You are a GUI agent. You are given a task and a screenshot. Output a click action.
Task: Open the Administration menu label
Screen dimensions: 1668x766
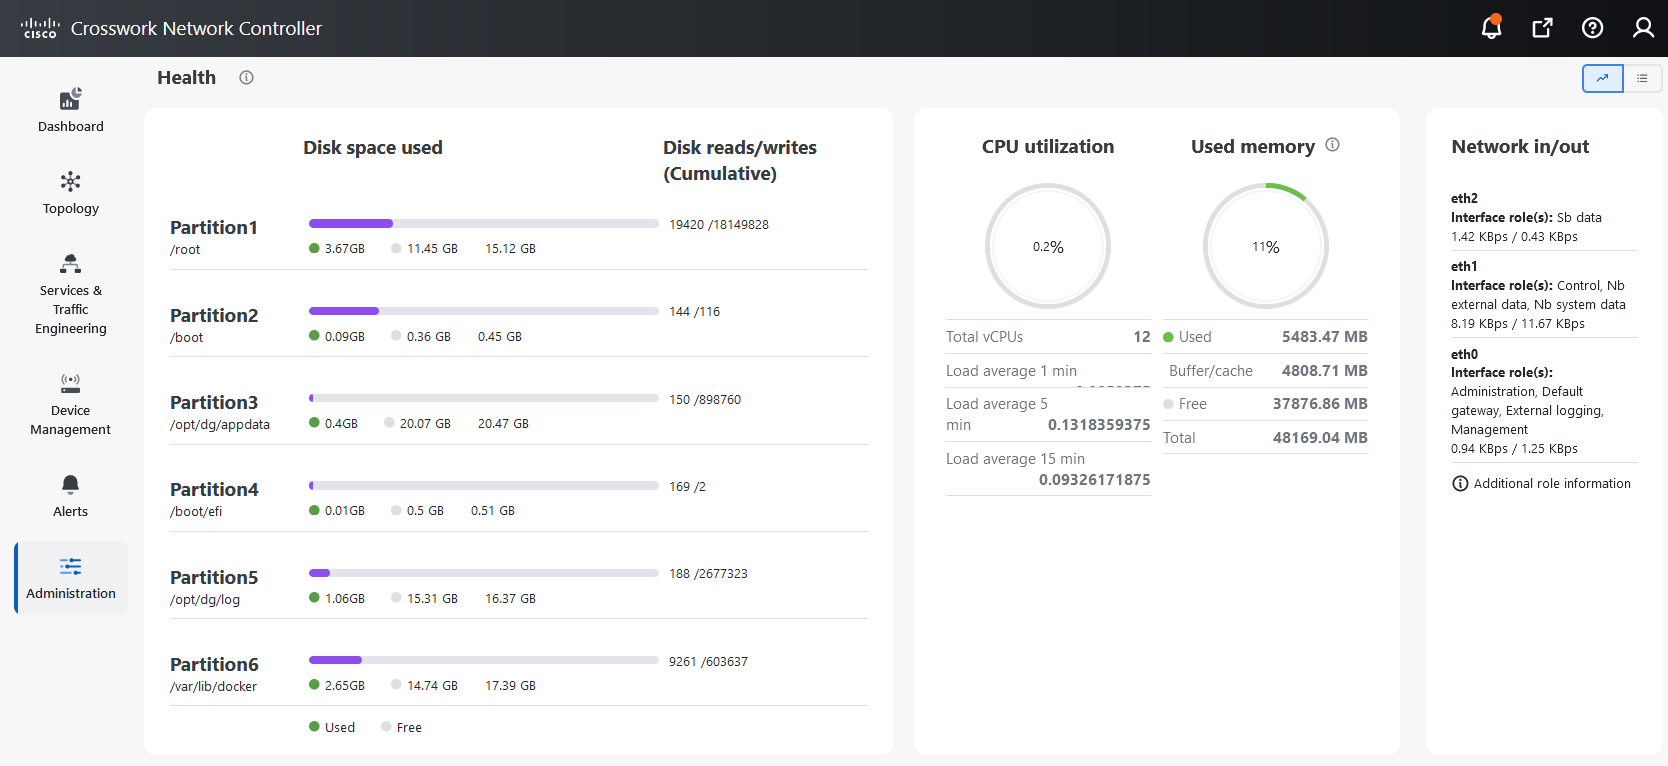pyautogui.click(x=71, y=593)
